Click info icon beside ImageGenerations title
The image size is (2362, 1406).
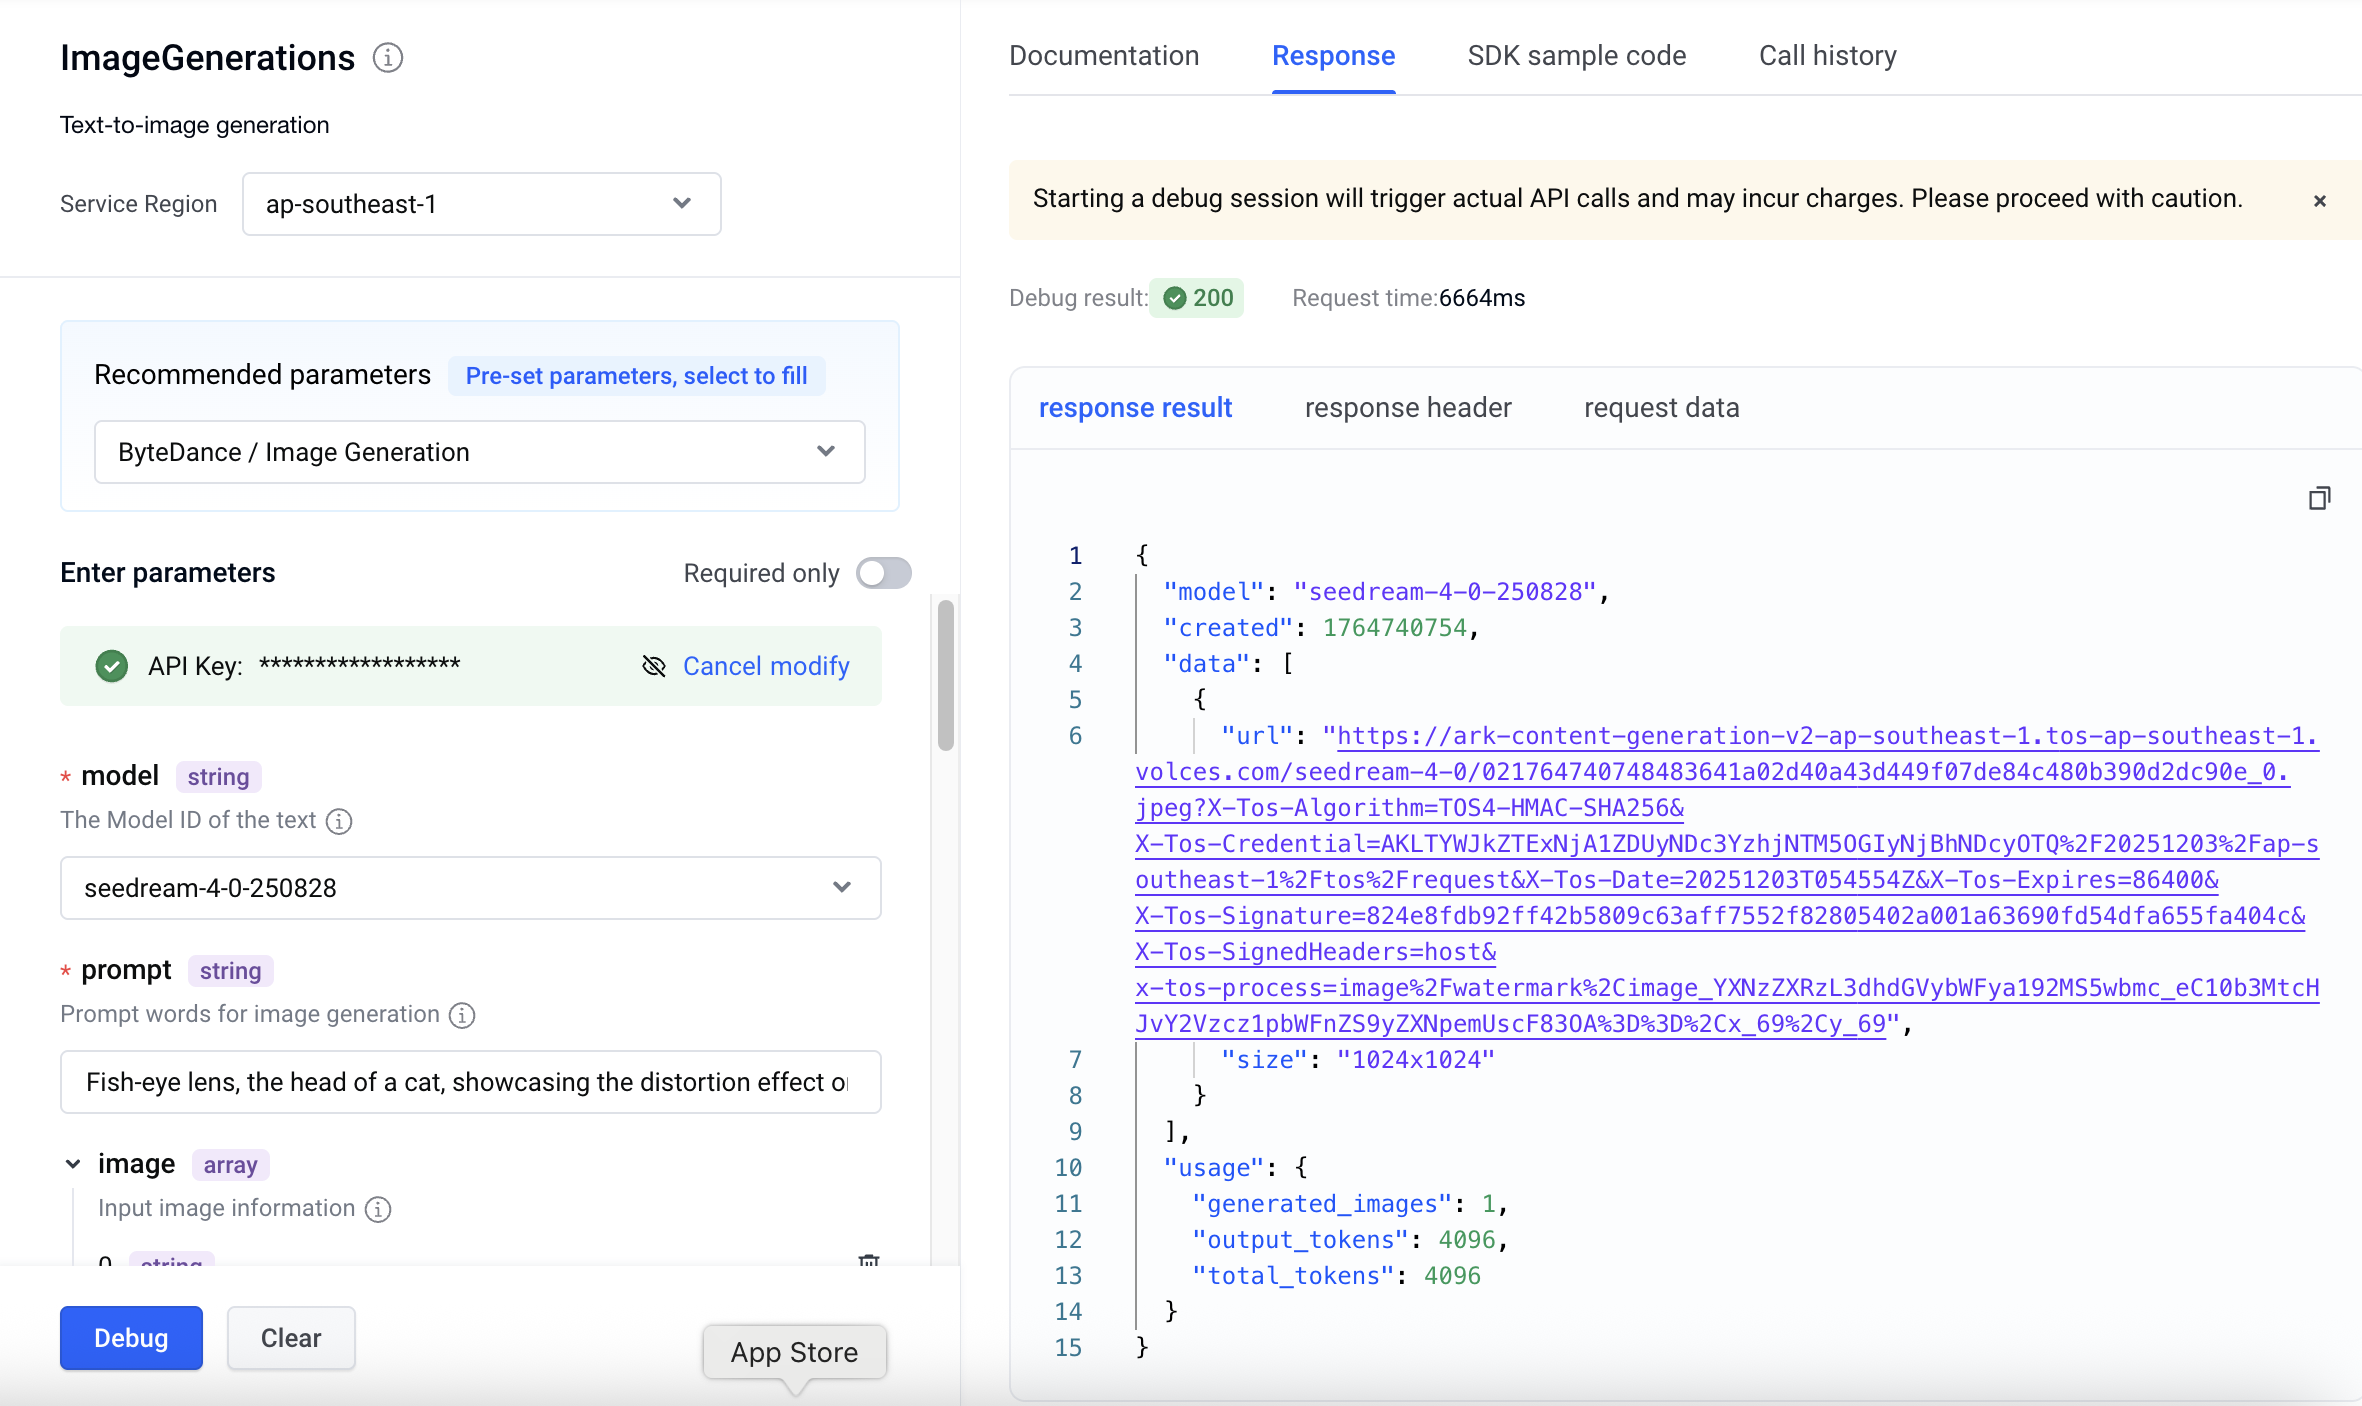pos(388,58)
